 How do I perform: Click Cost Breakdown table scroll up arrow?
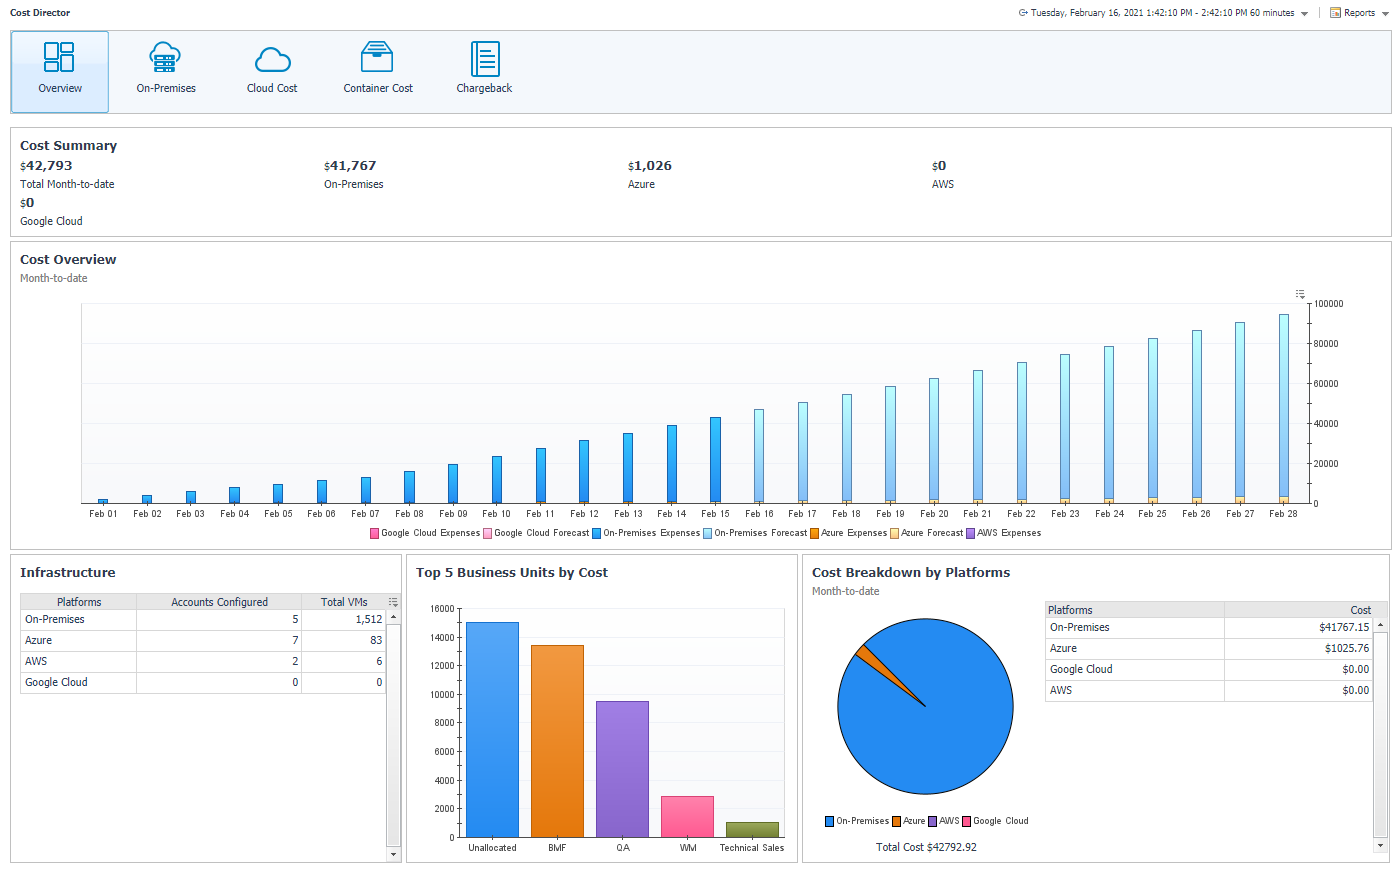1381,625
